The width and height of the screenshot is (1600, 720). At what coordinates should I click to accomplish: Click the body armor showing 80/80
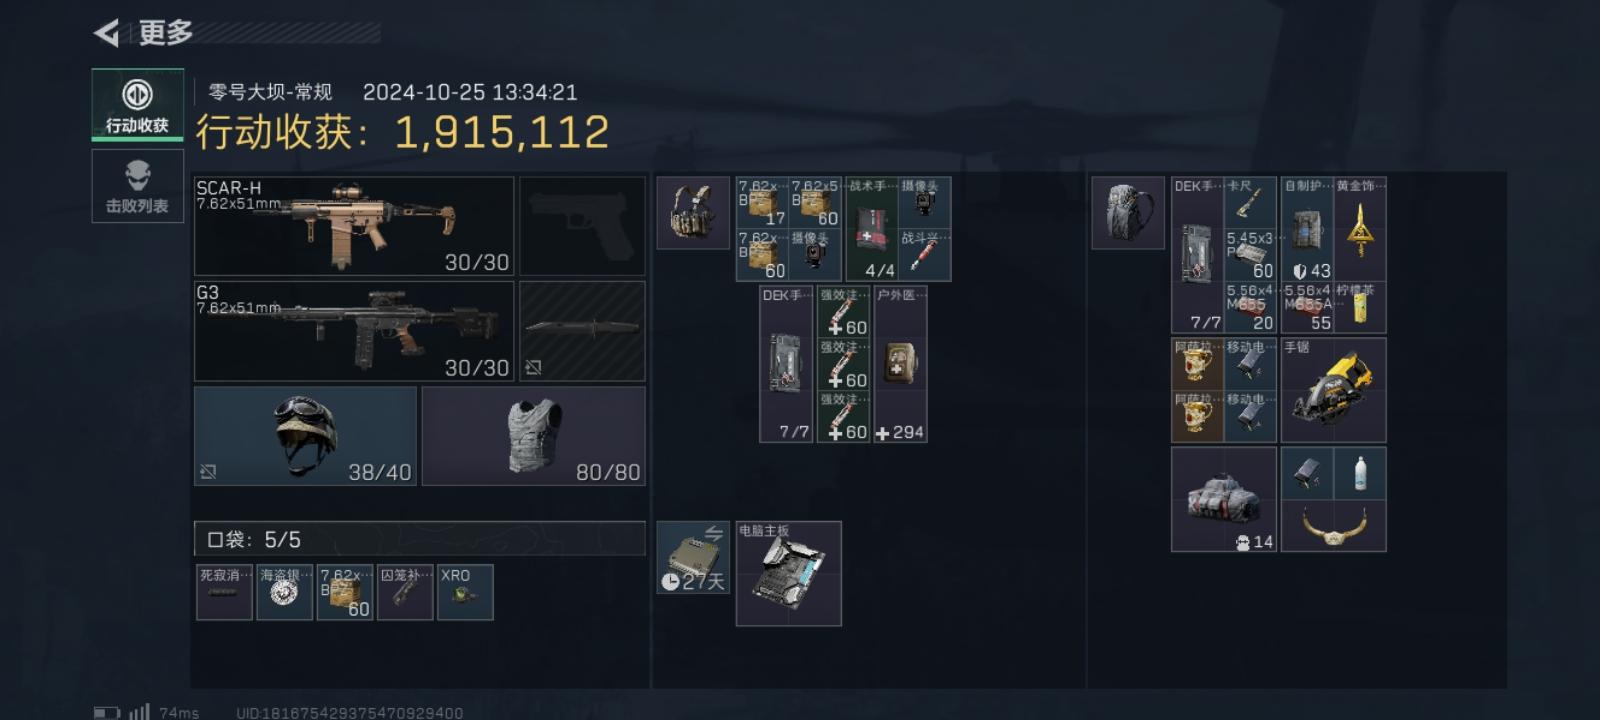coord(534,436)
